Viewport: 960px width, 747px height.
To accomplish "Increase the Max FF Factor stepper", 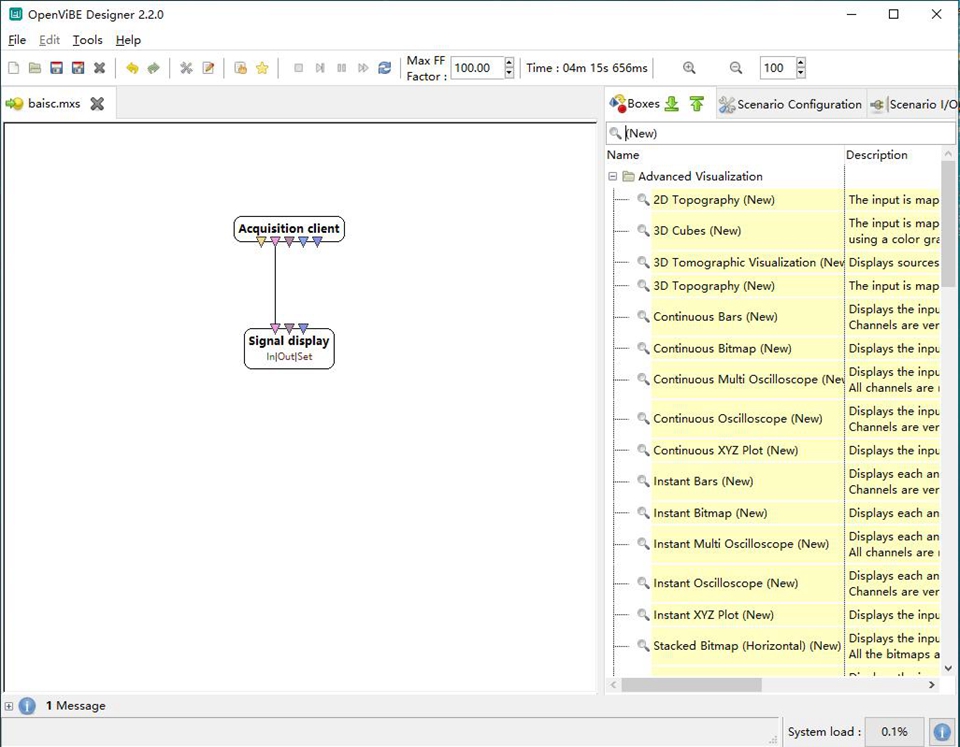I will click(509, 63).
